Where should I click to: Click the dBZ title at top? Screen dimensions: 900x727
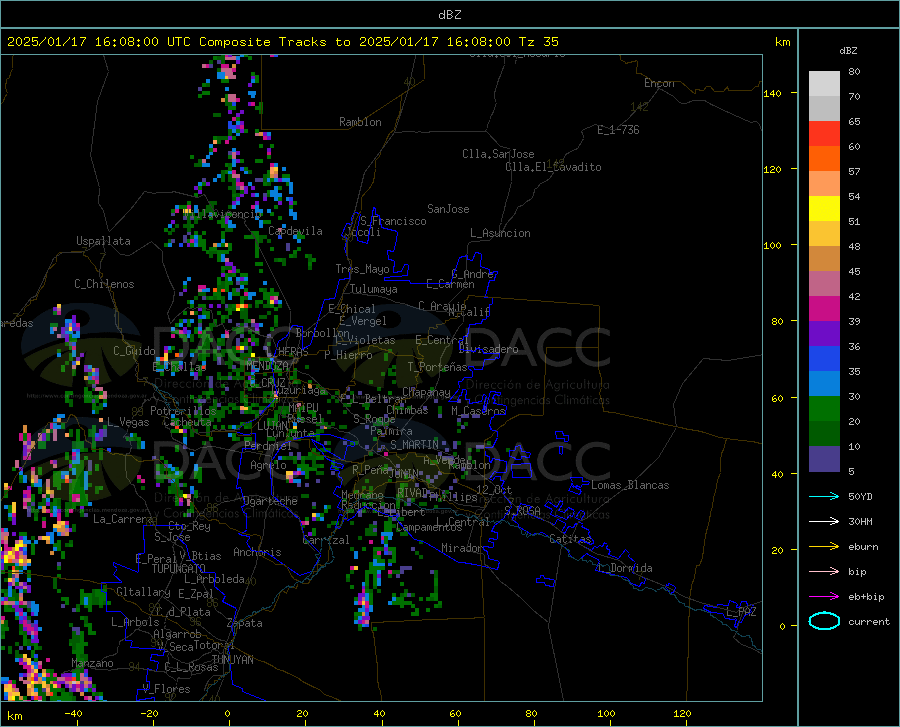449,15
